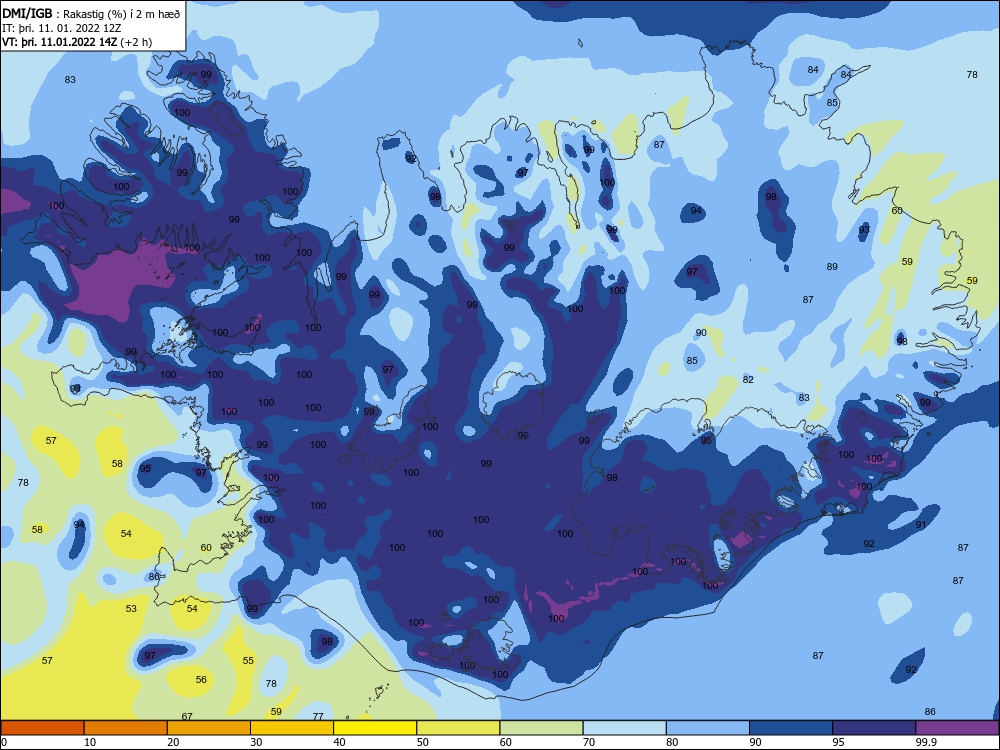The height and width of the screenshot is (750, 1000).
Task: Select the pale blue 70–80 legend swatch
Action: (624, 728)
